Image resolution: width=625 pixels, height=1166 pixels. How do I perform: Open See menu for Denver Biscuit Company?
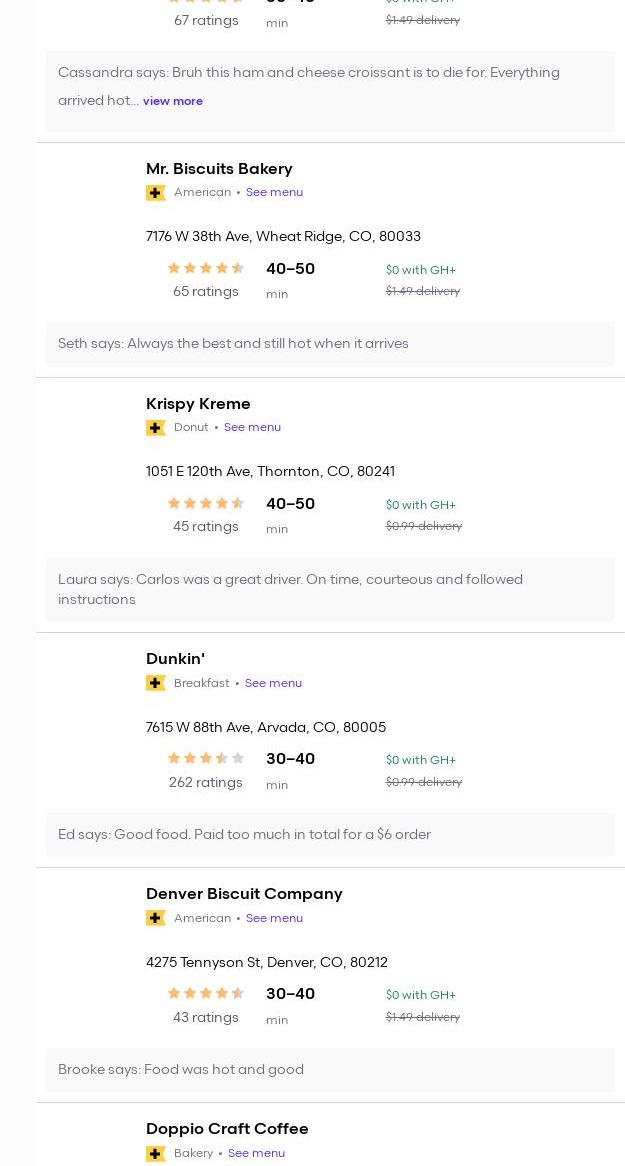tap(274, 918)
